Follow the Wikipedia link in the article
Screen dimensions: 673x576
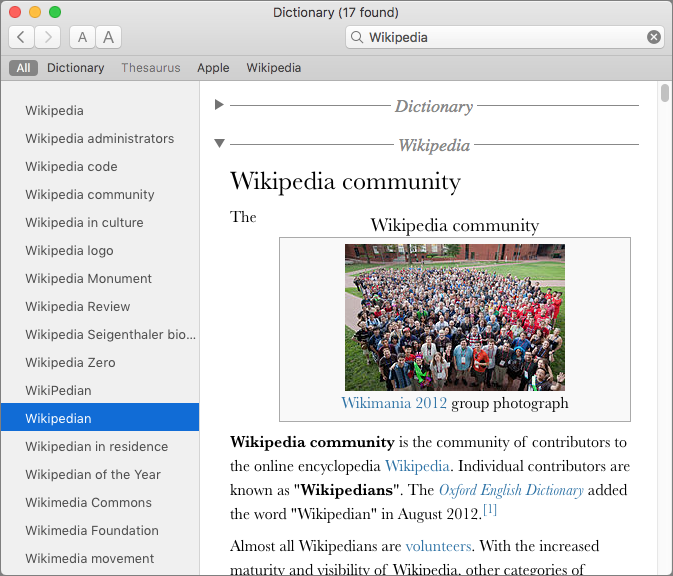pos(417,466)
